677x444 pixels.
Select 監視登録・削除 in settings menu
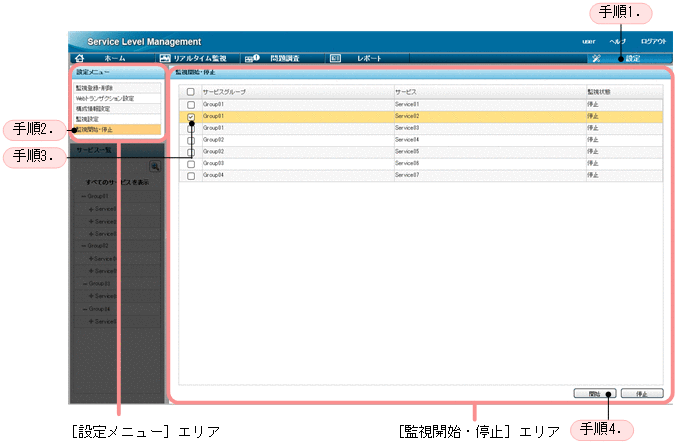tap(117, 88)
